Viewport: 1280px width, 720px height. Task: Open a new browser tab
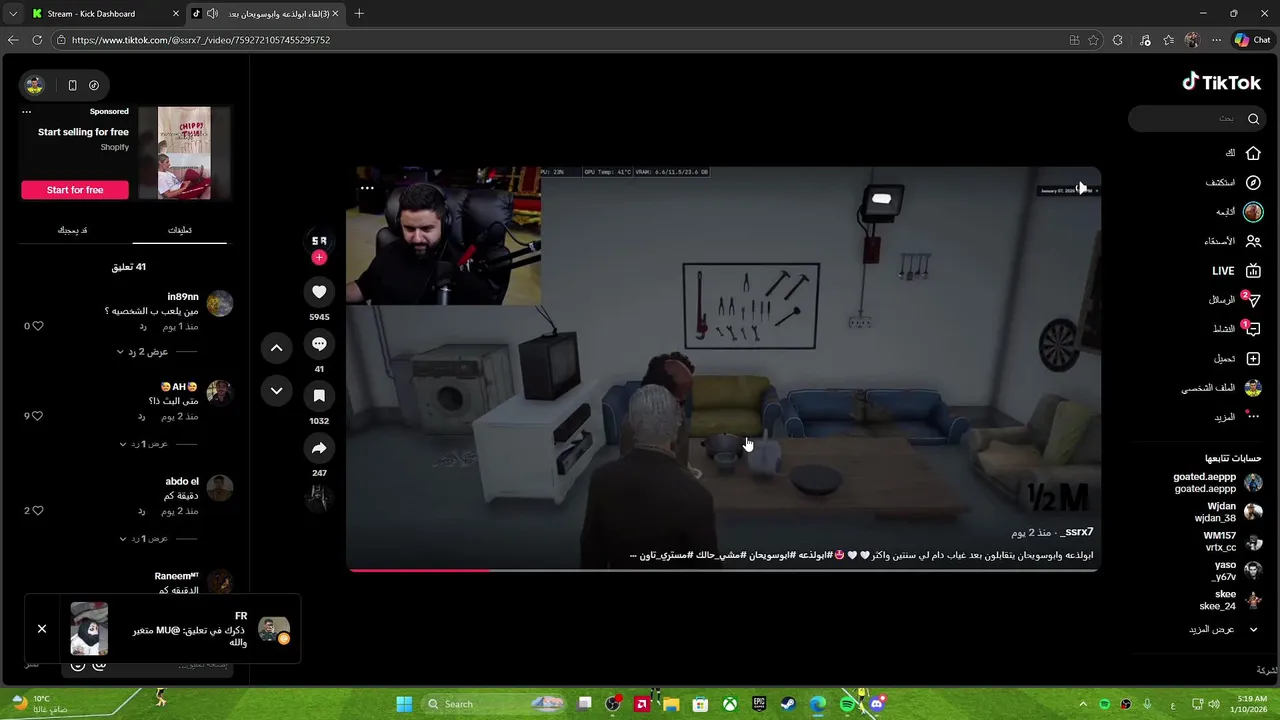359,14
